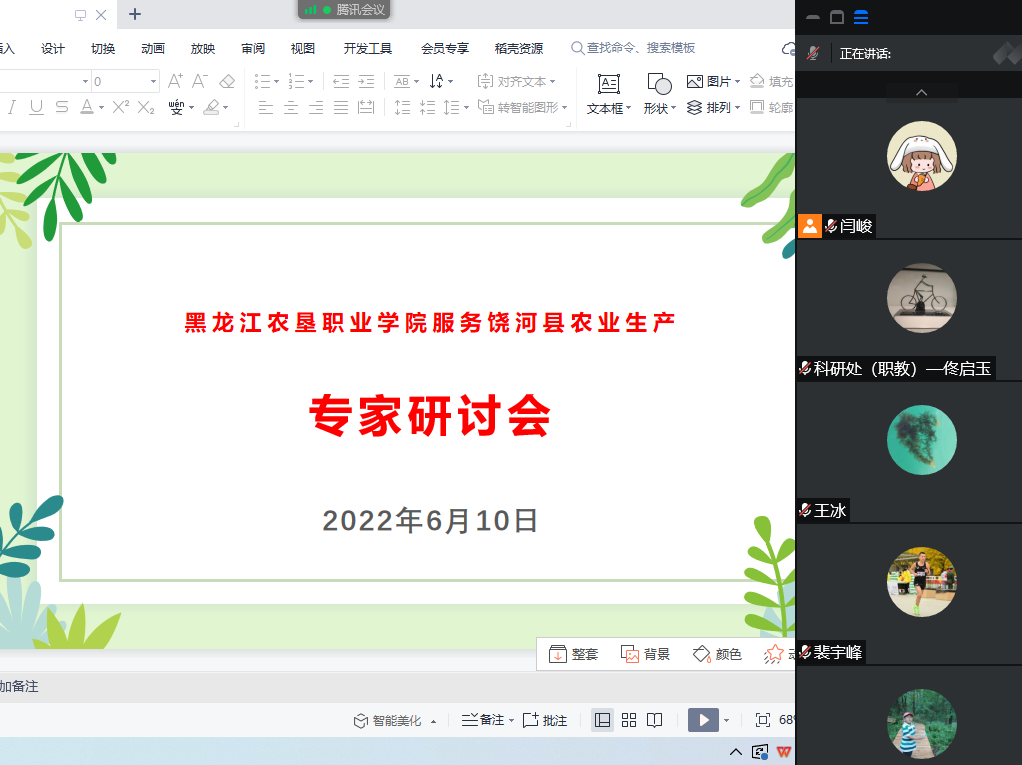Align text right
Image resolution: width=1022 pixels, height=765 pixels.
pyautogui.click(x=316, y=108)
